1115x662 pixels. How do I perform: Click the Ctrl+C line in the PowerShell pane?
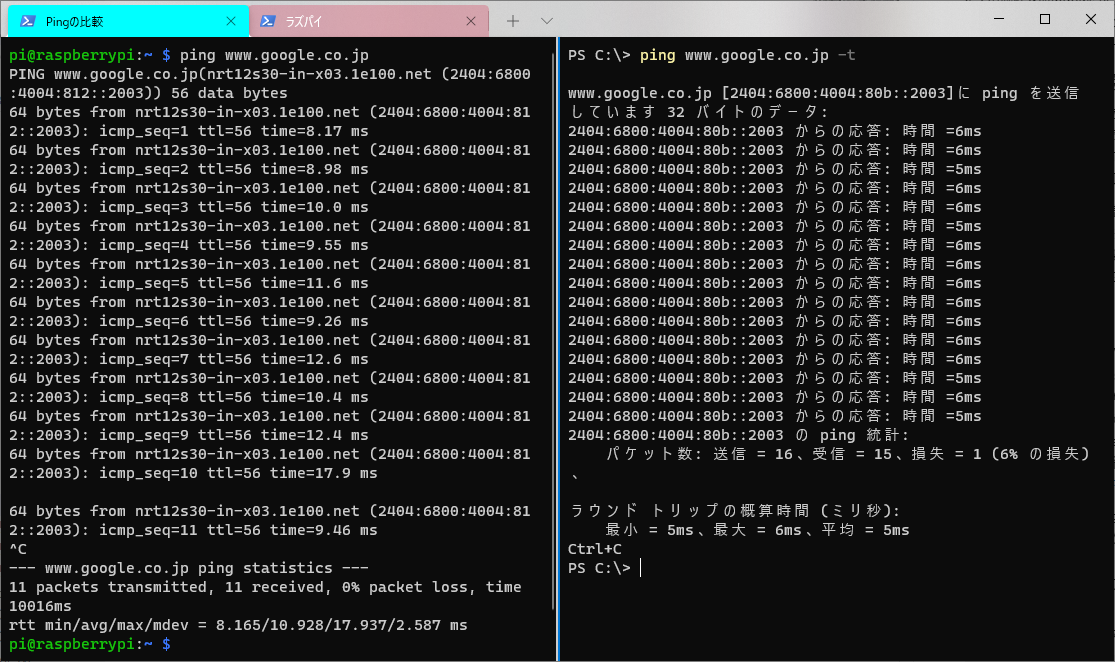pos(594,549)
